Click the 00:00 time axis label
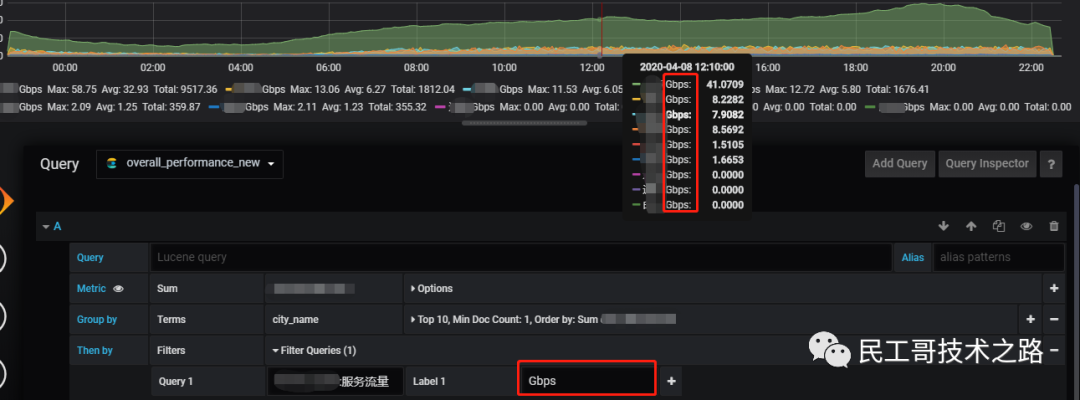This screenshot has height=400, width=1080. coord(65,67)
